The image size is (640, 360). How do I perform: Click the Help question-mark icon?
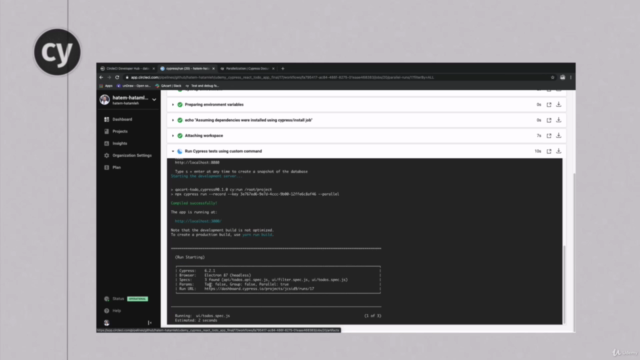point(107,311)
